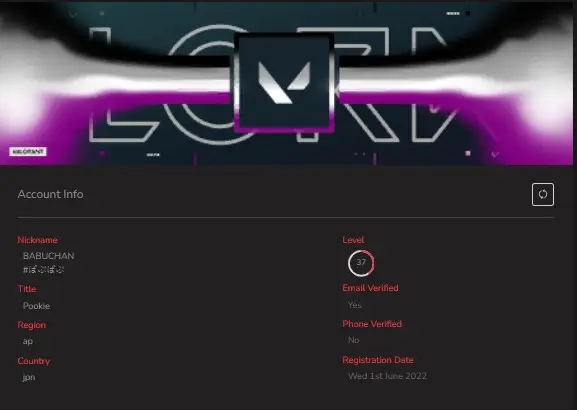The image size is (577, 410).
Task: Click the small VALORANT badge on banner
Action: point(28,152)
